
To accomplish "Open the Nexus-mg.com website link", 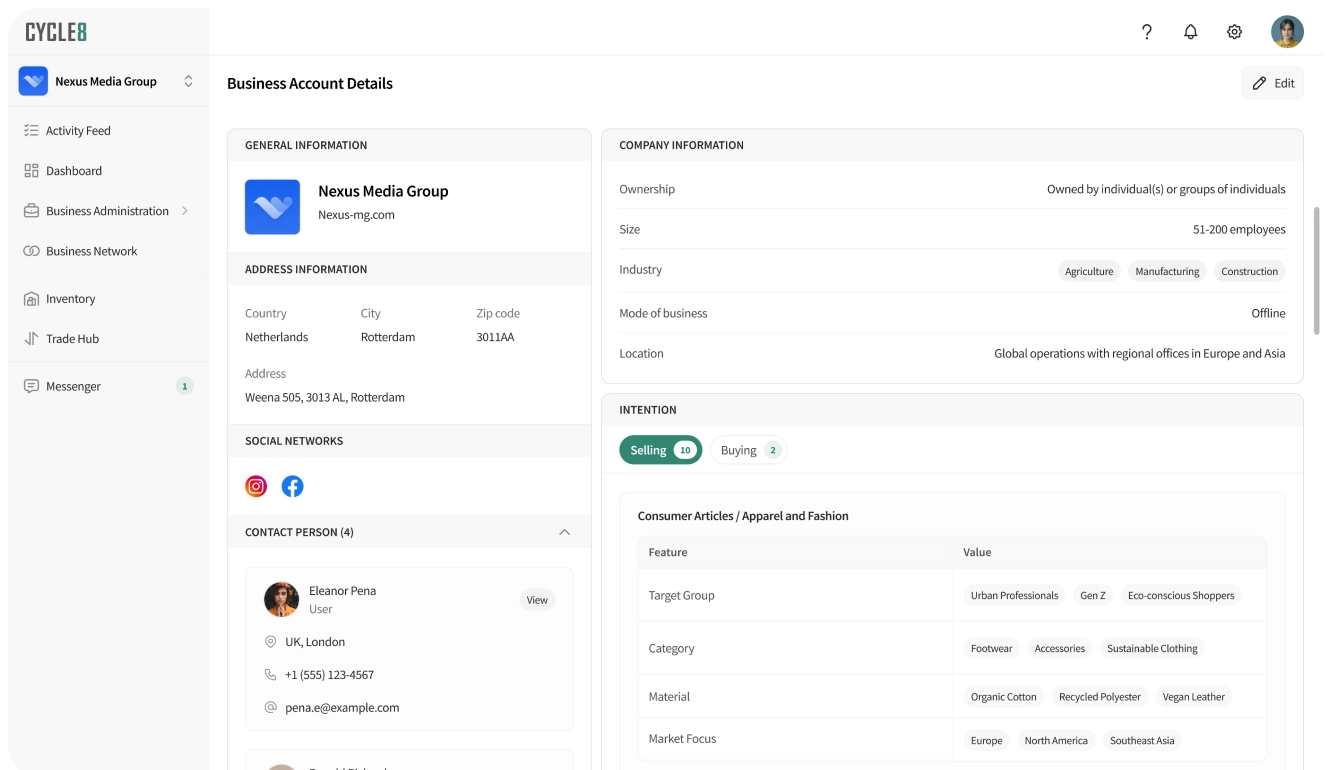I will coord(356,214).
